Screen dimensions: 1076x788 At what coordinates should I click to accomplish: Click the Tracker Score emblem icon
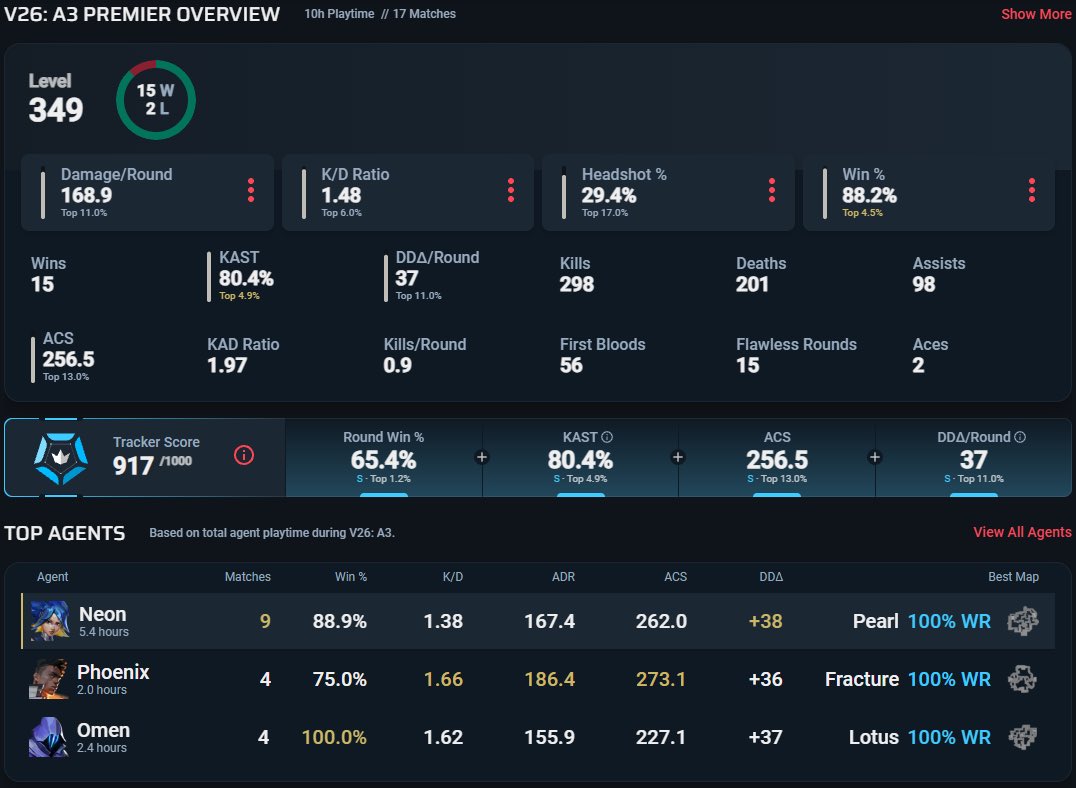pyautogui.click(x=61, y=459)
